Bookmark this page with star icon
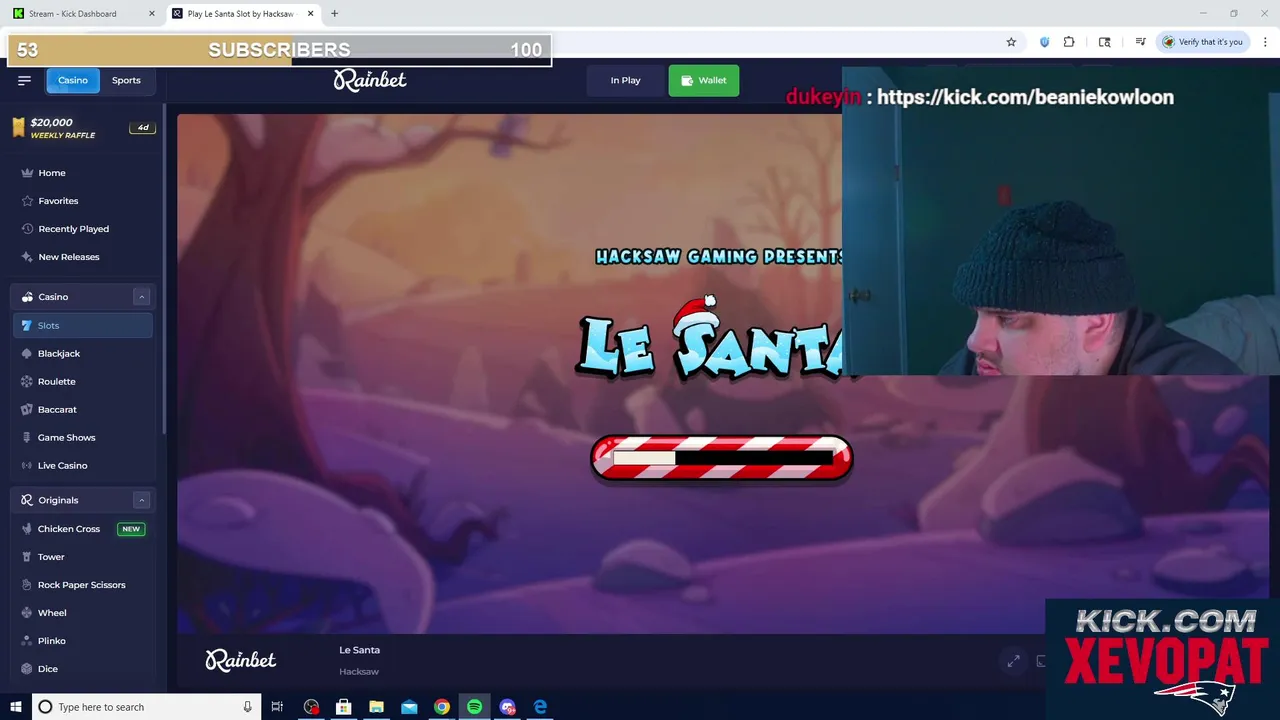 [1011, 42]
